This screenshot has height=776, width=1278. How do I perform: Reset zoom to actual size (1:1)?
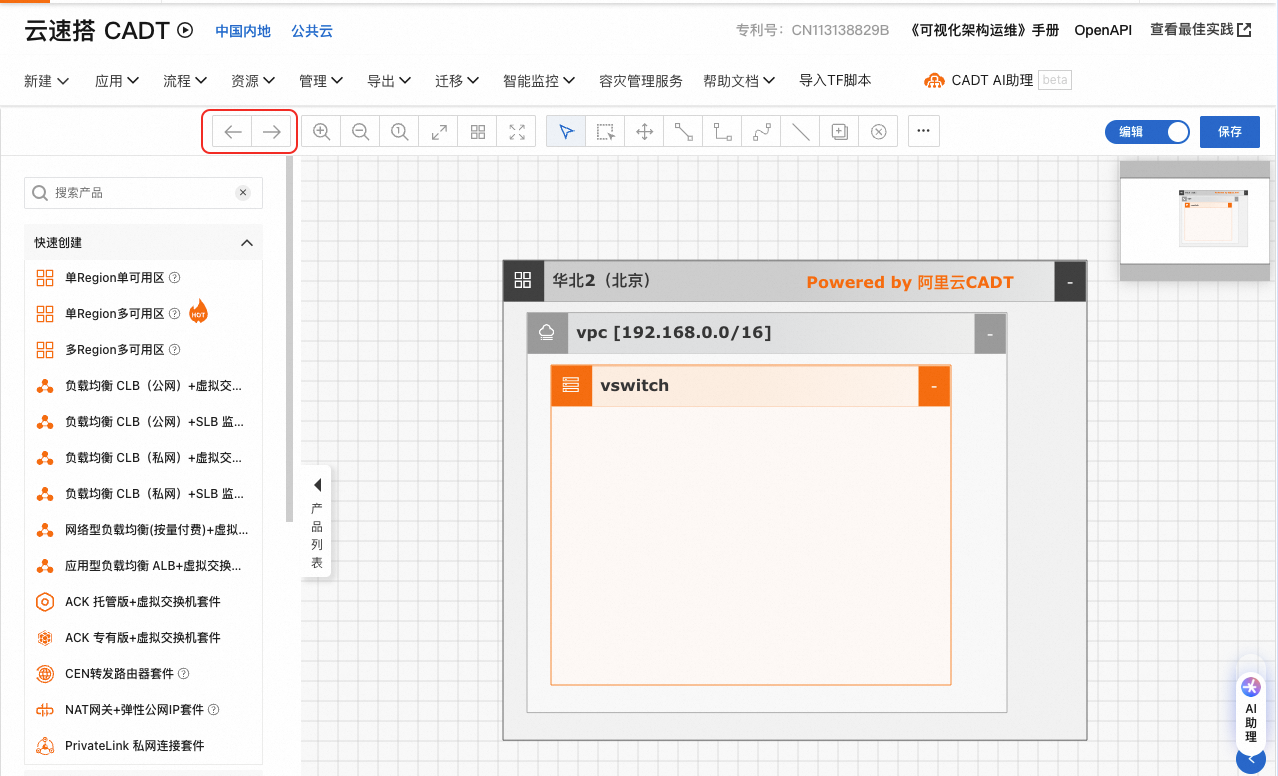click(399, 132)
